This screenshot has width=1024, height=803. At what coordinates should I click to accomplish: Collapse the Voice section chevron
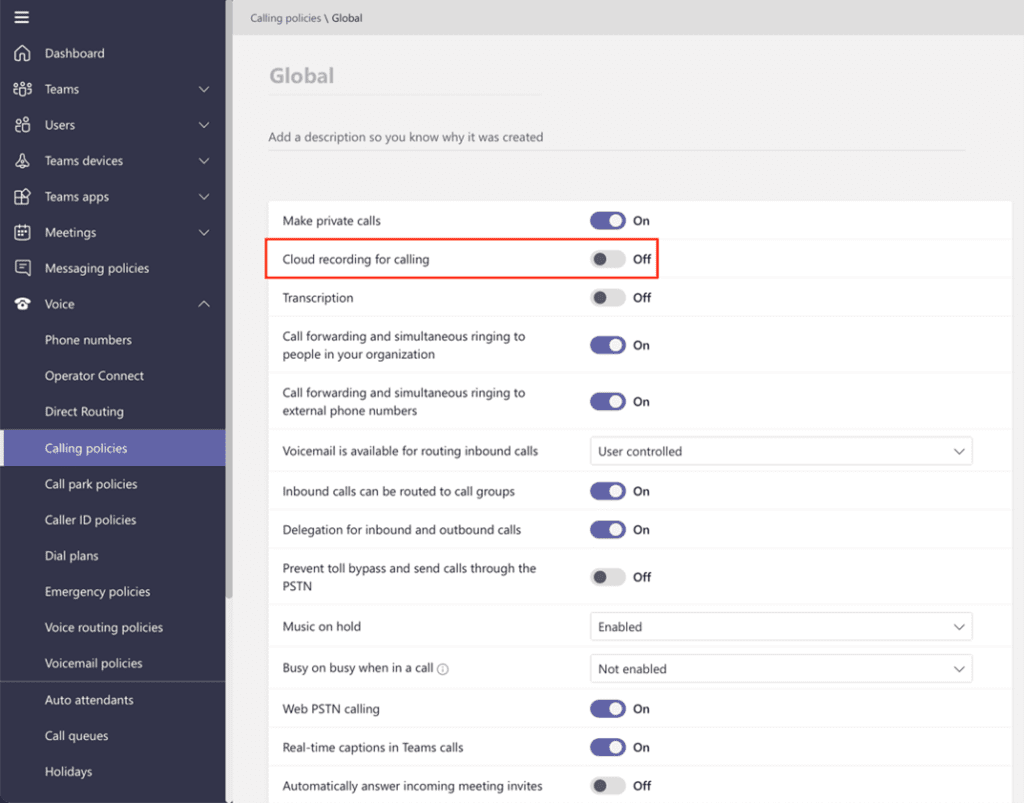tap(204, 304)
